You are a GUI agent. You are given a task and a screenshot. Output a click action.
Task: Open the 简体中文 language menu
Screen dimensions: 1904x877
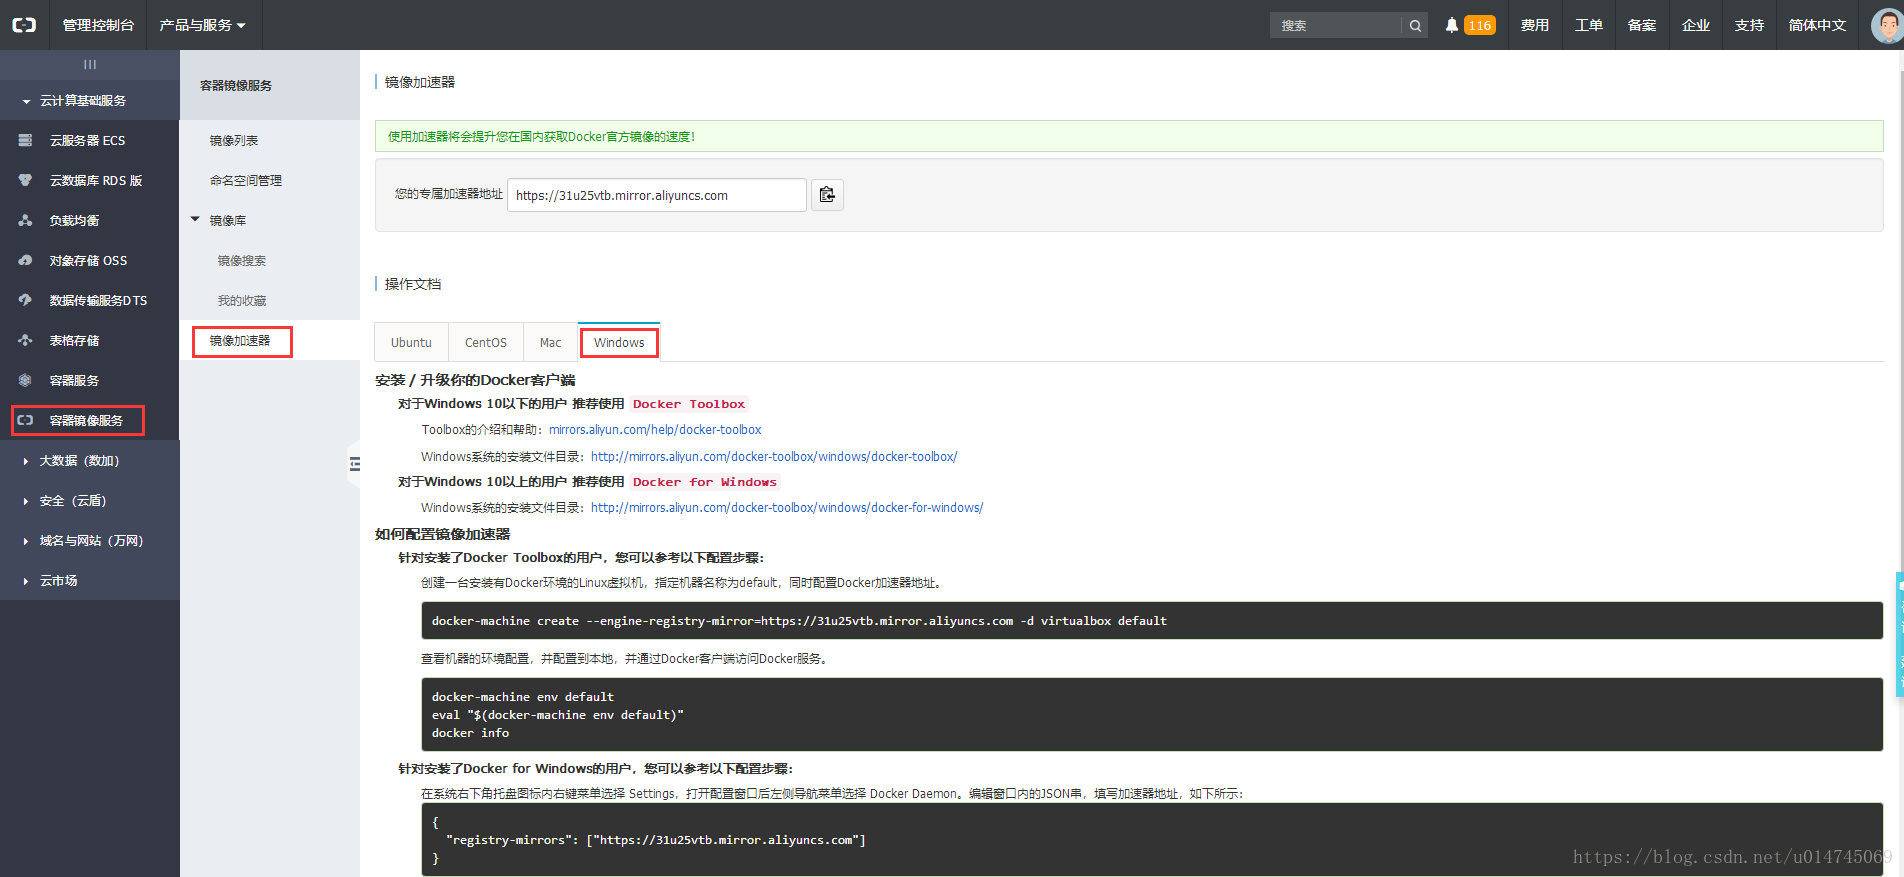point(1817,25)
